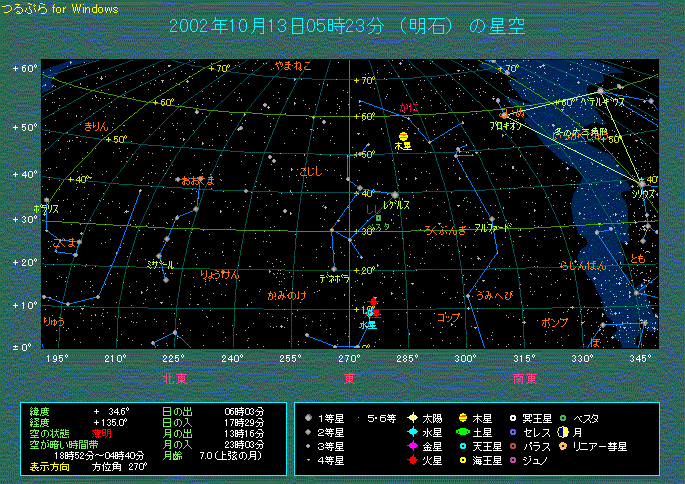Click the Alphard (アルファード) star label
Screen dimensions: 685x484
(492, 229)
